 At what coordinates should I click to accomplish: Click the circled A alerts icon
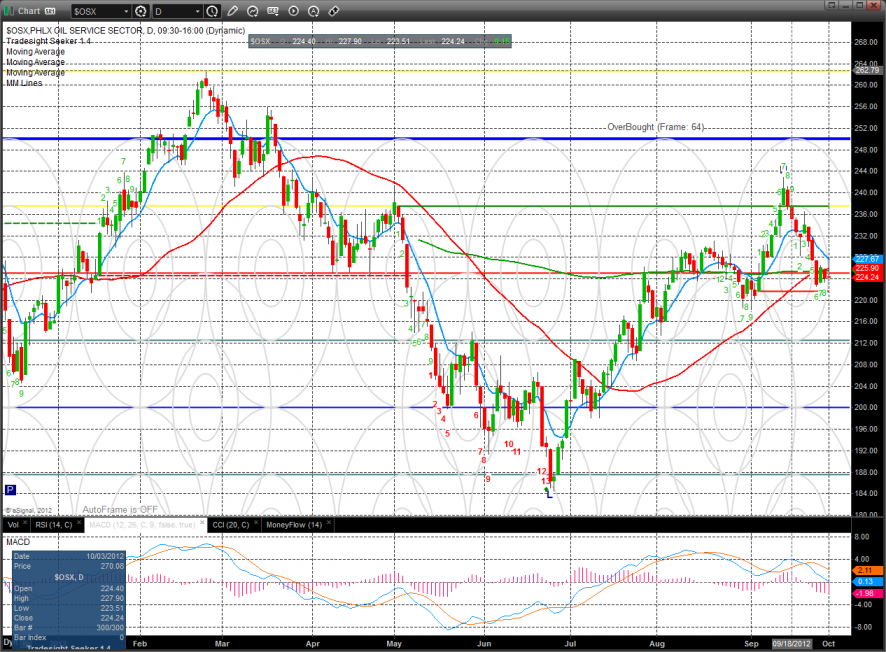coord(314,11)
